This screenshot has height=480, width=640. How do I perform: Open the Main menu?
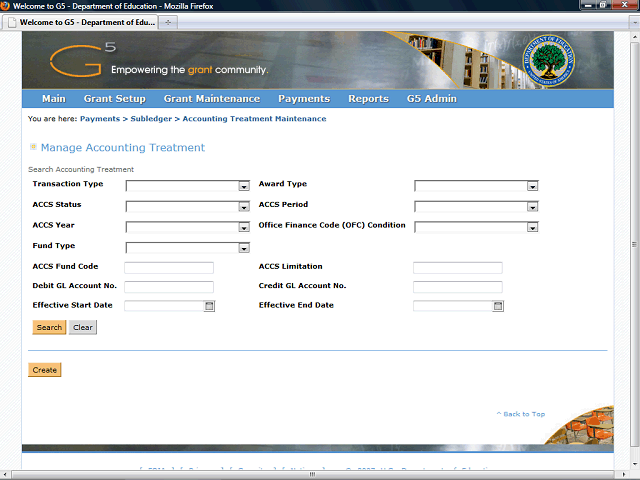click(x=54, y=99)
